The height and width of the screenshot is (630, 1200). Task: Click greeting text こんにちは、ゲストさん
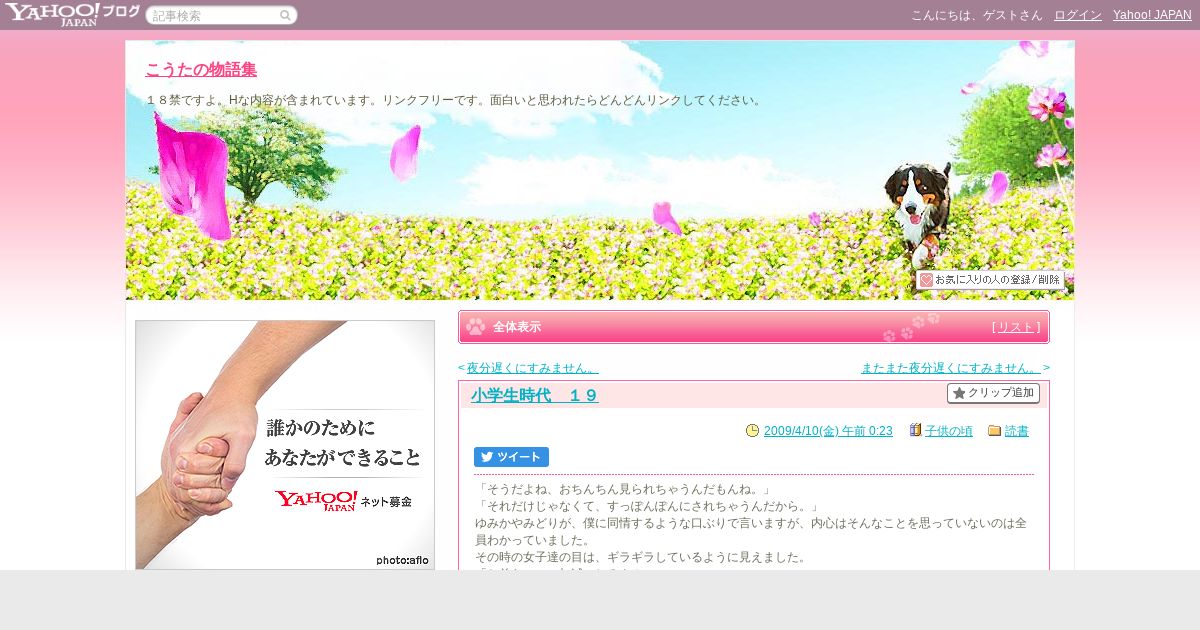pos(976,15)
